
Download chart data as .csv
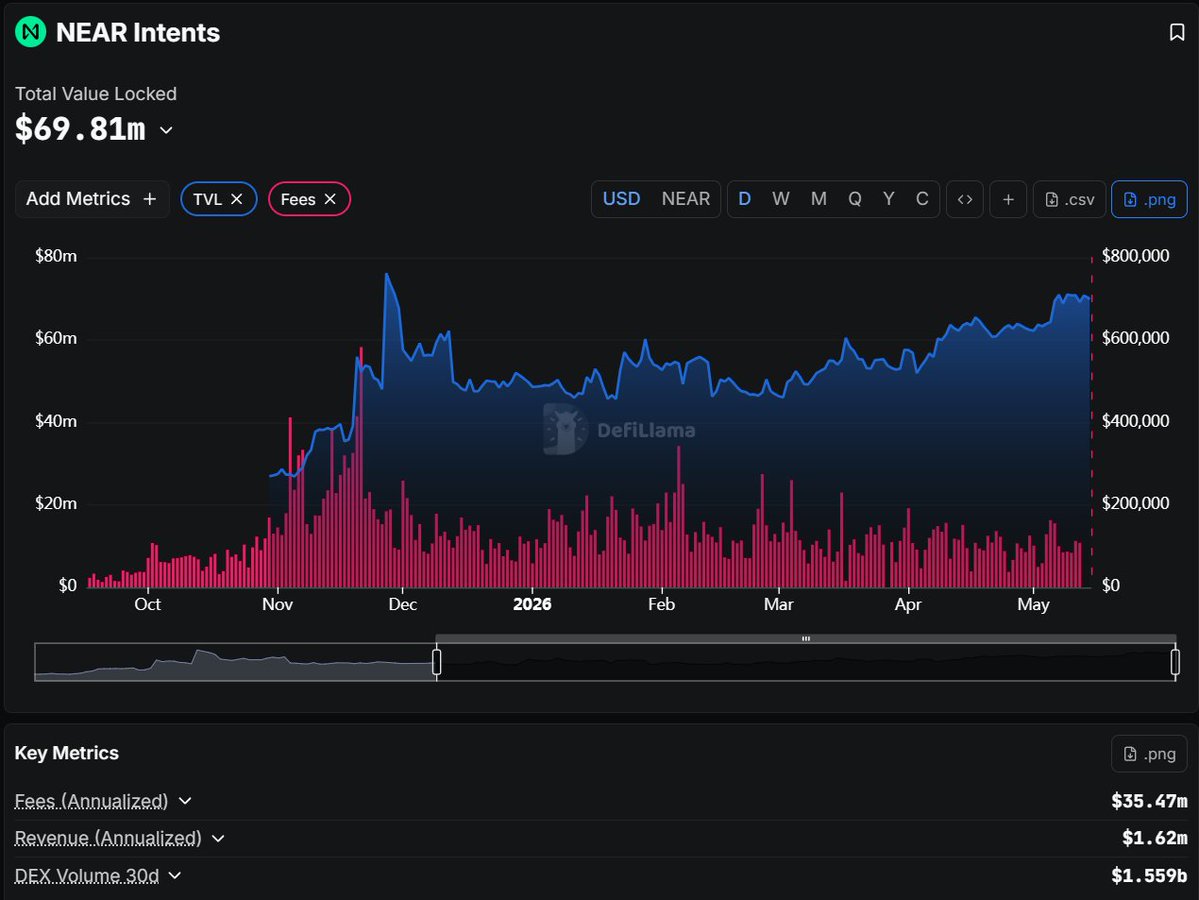(1070, 200)
